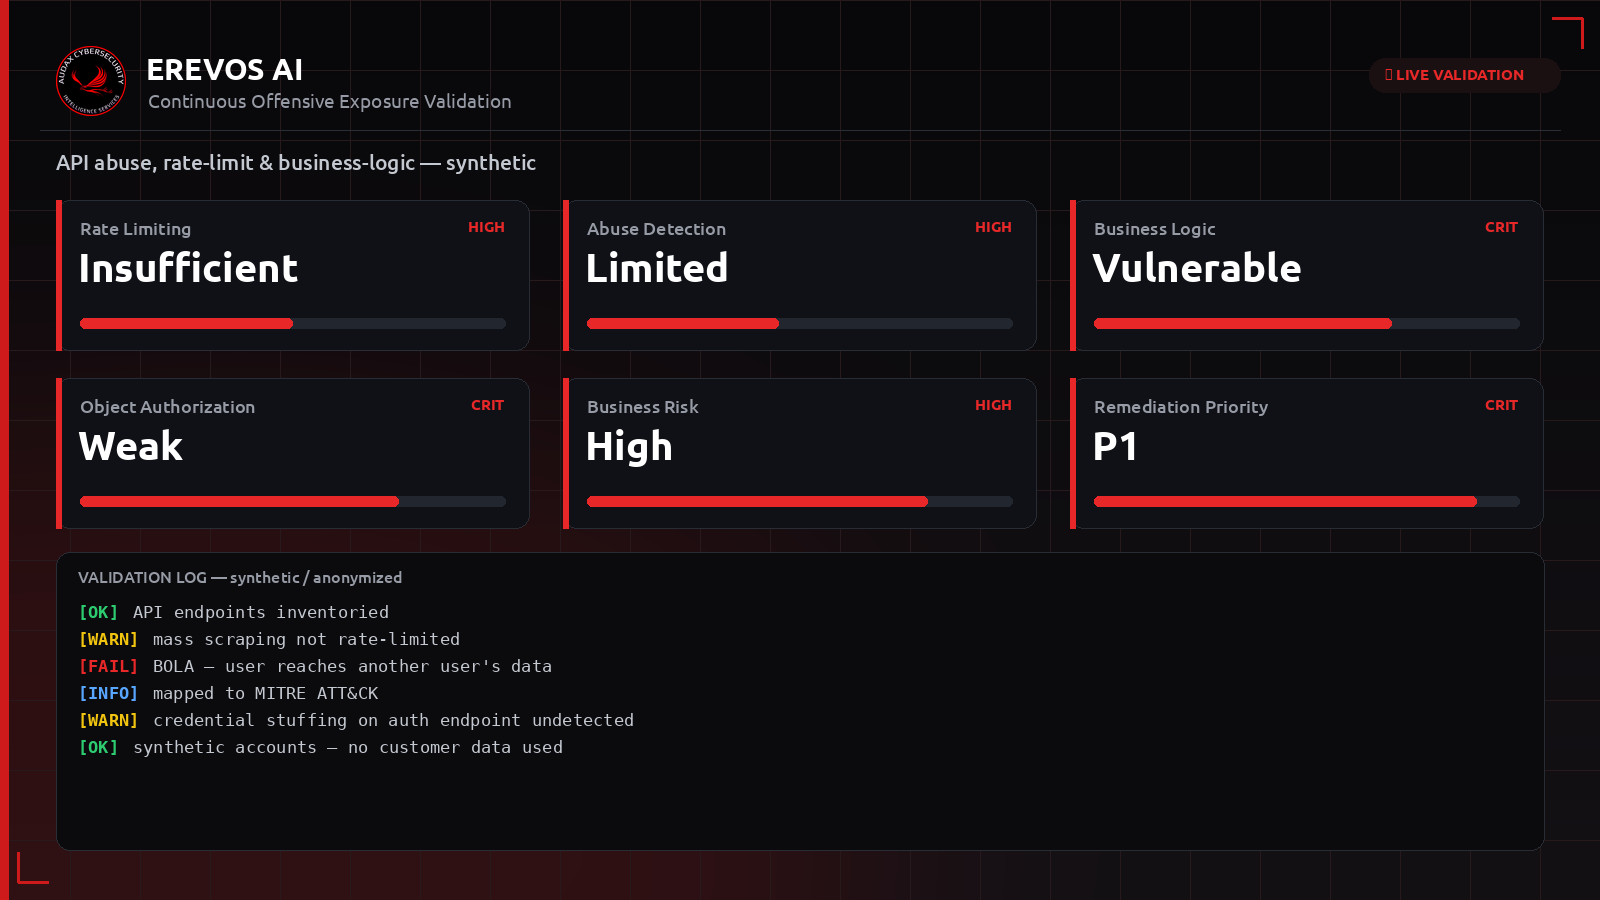Click the Object Authorization progress bar

coord(293,502)
